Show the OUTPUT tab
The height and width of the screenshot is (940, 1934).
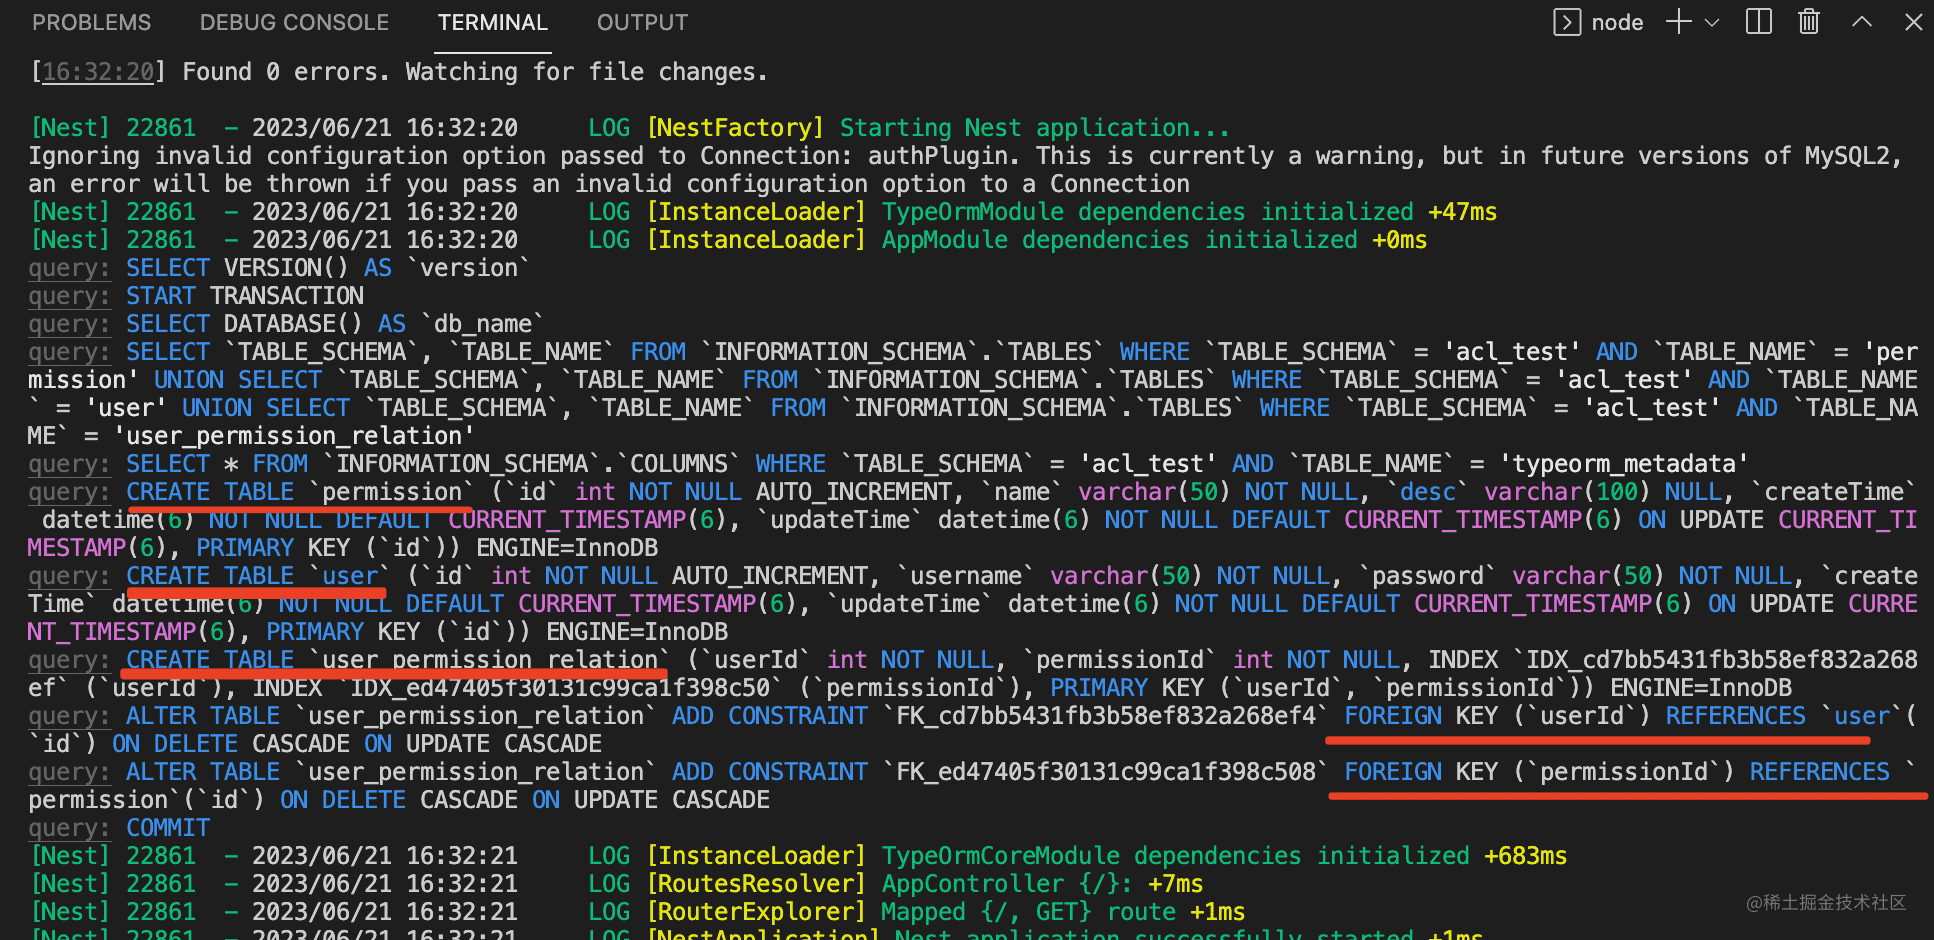(x=642, y=23)
